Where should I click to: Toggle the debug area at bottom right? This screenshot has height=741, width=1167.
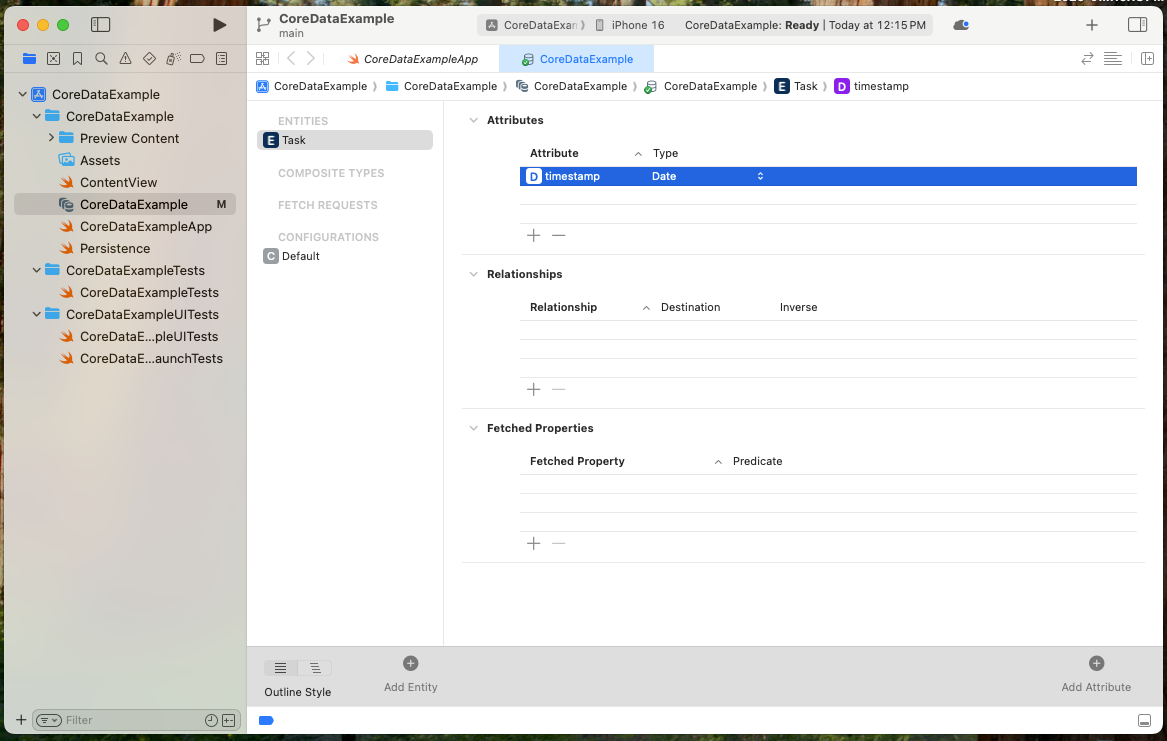pyautogui.click(x=1145, y=720)
